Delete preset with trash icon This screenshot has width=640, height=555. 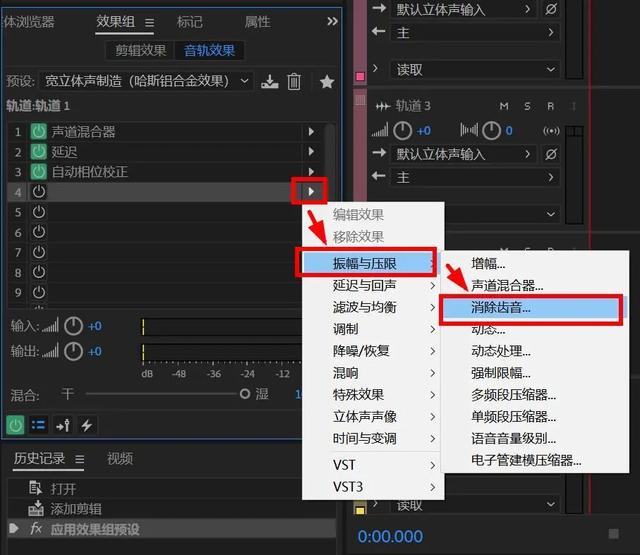point(294,82)
